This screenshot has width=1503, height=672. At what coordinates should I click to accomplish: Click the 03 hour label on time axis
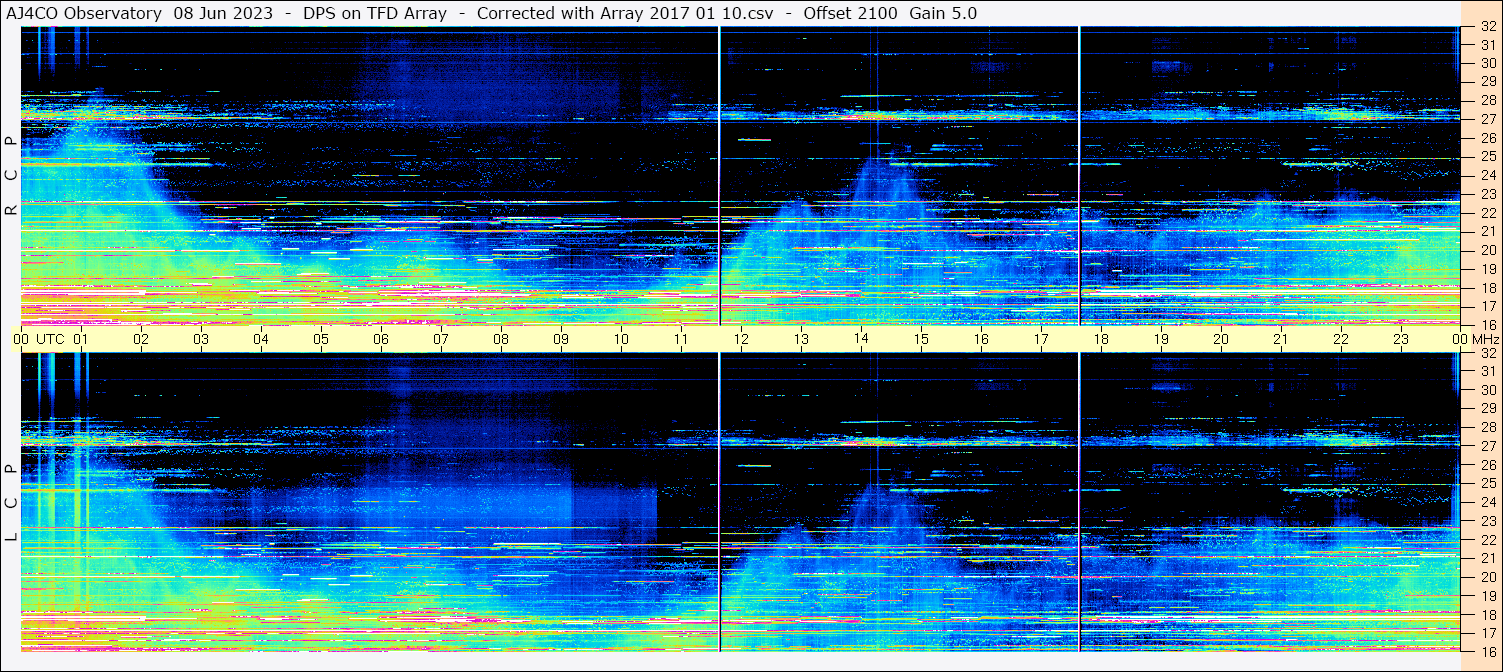[201, 339]
